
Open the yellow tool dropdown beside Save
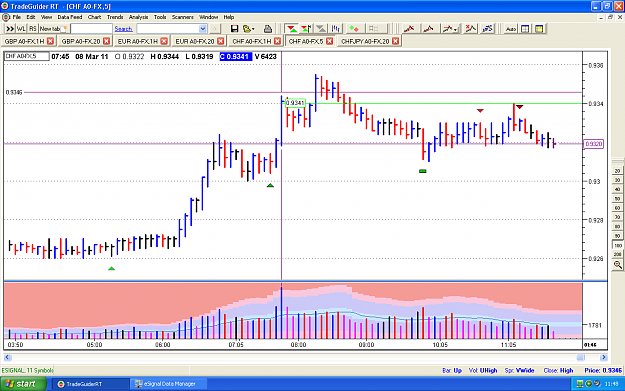click(x=249, y=29)
